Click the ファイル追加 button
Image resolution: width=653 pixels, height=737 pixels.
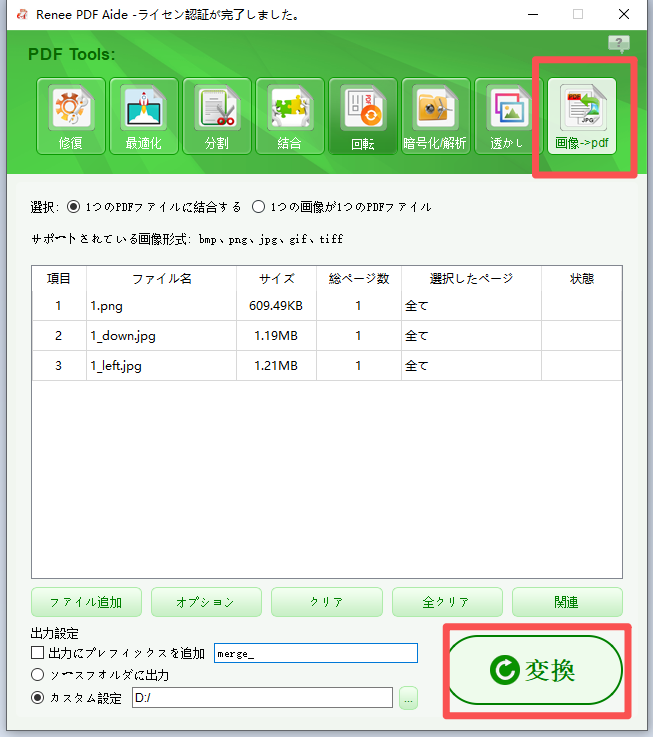pos(86,602)
